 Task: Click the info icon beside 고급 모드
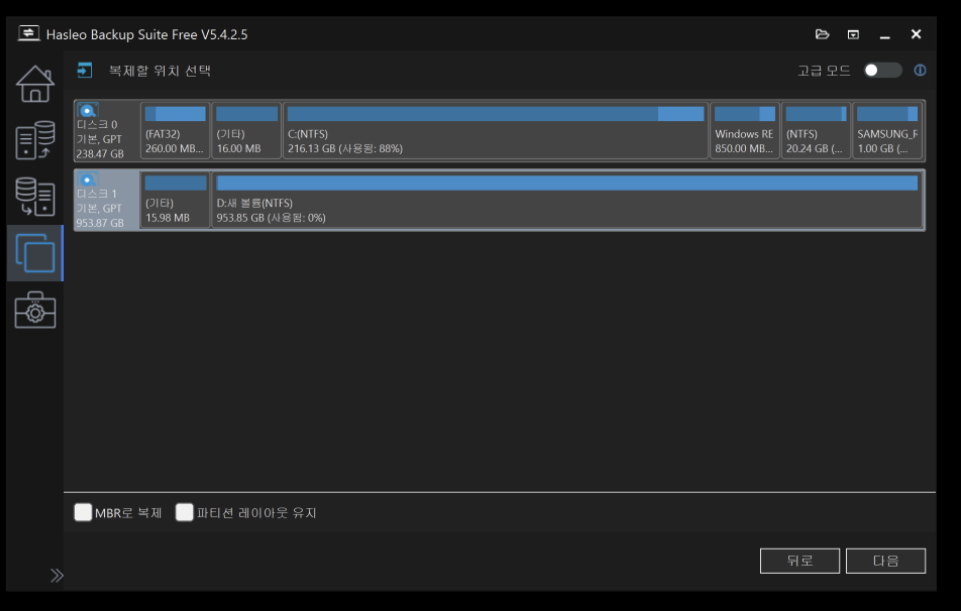click(x=920, y=70)
